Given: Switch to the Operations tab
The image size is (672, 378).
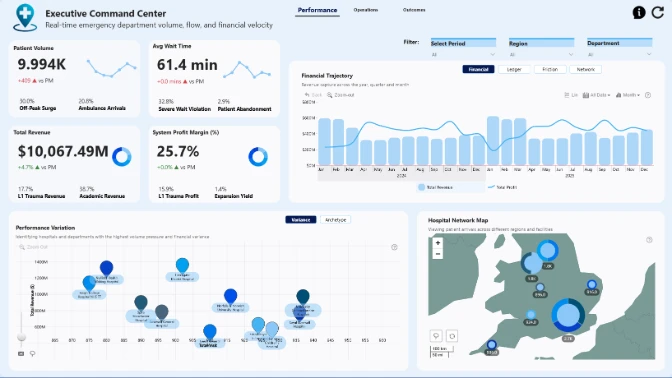Looking at the screenshot, I should (x=366, y=10).
